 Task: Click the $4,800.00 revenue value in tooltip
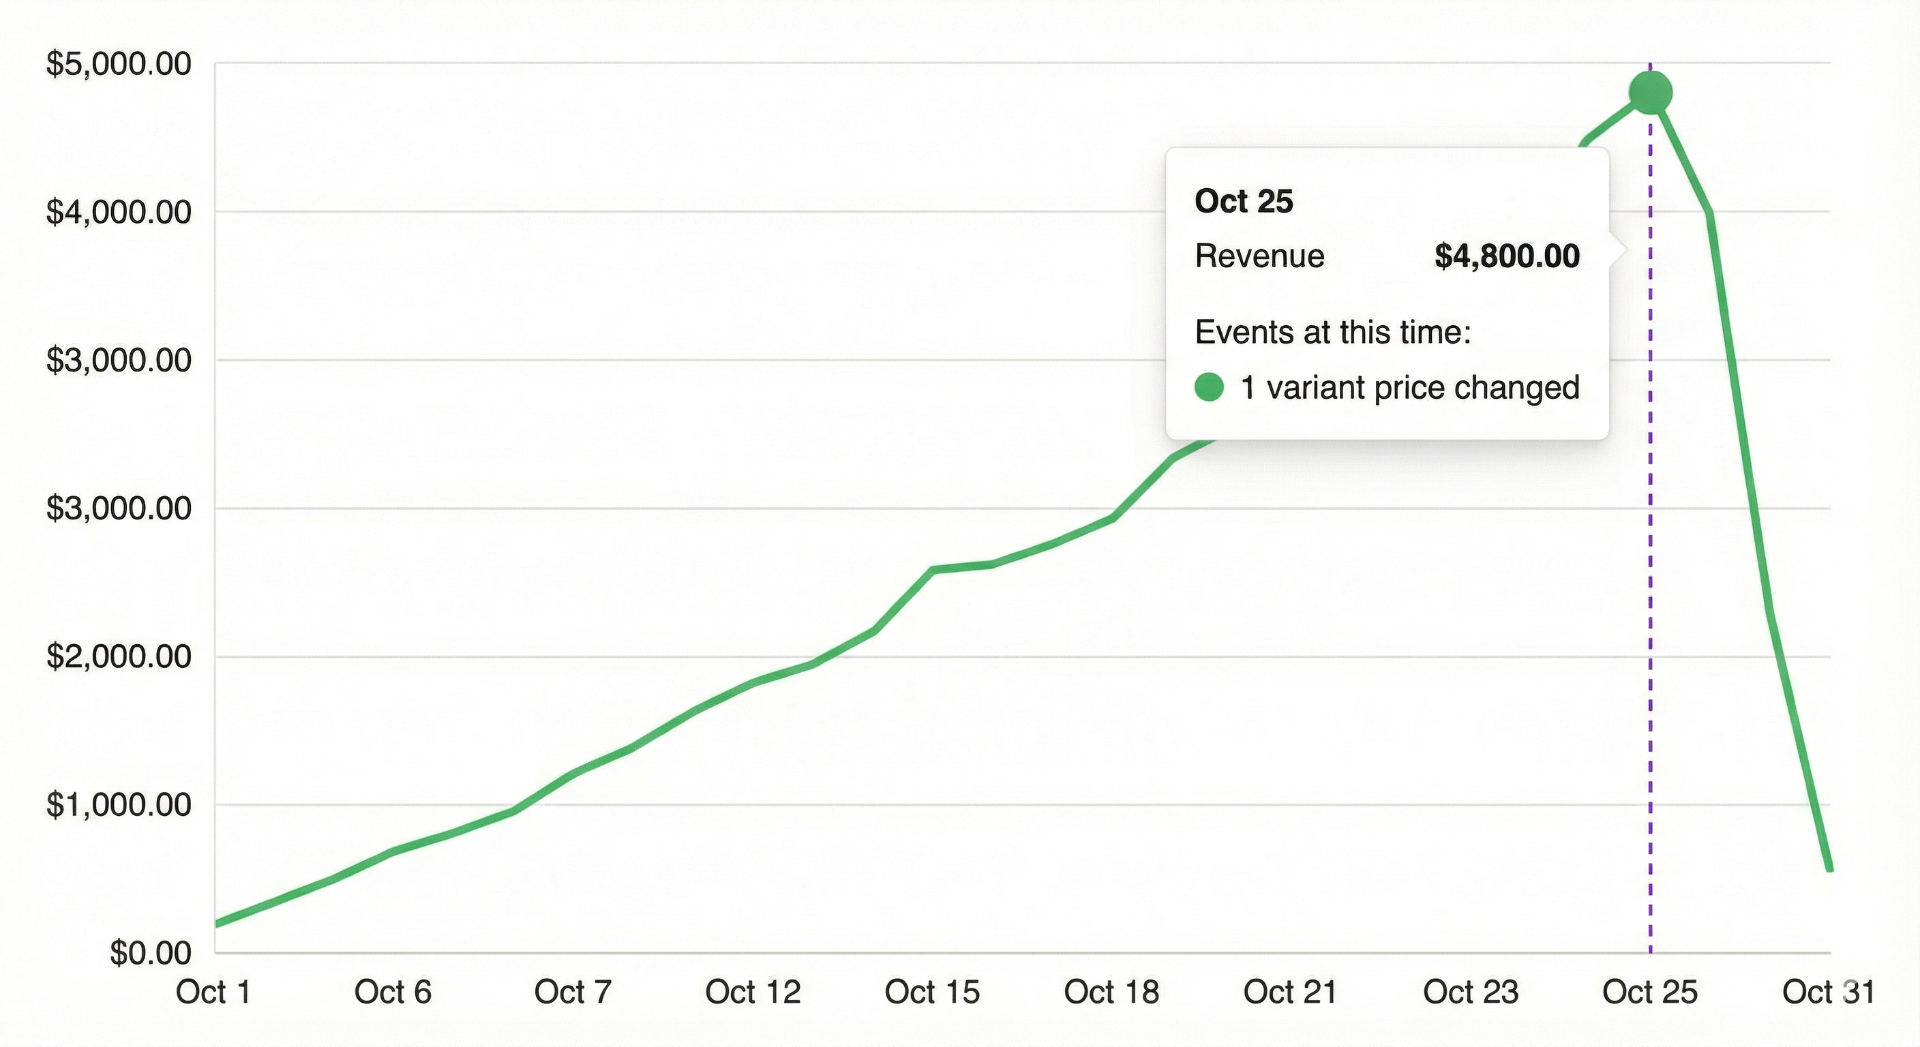[1506, 256]
